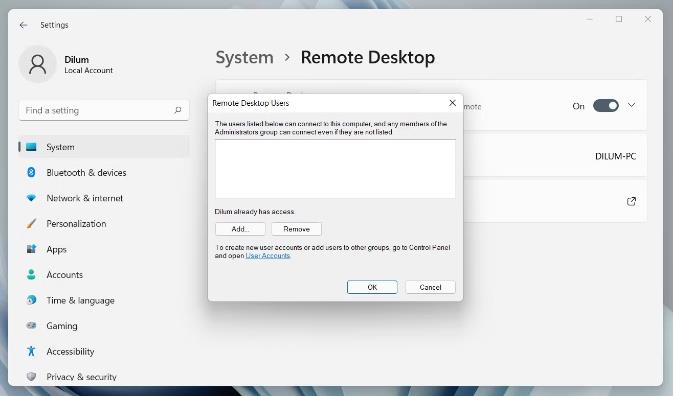The width and height of the screenshot is (674, 396).
Task: Open Personalization settings
Action: tap(104, 224)
